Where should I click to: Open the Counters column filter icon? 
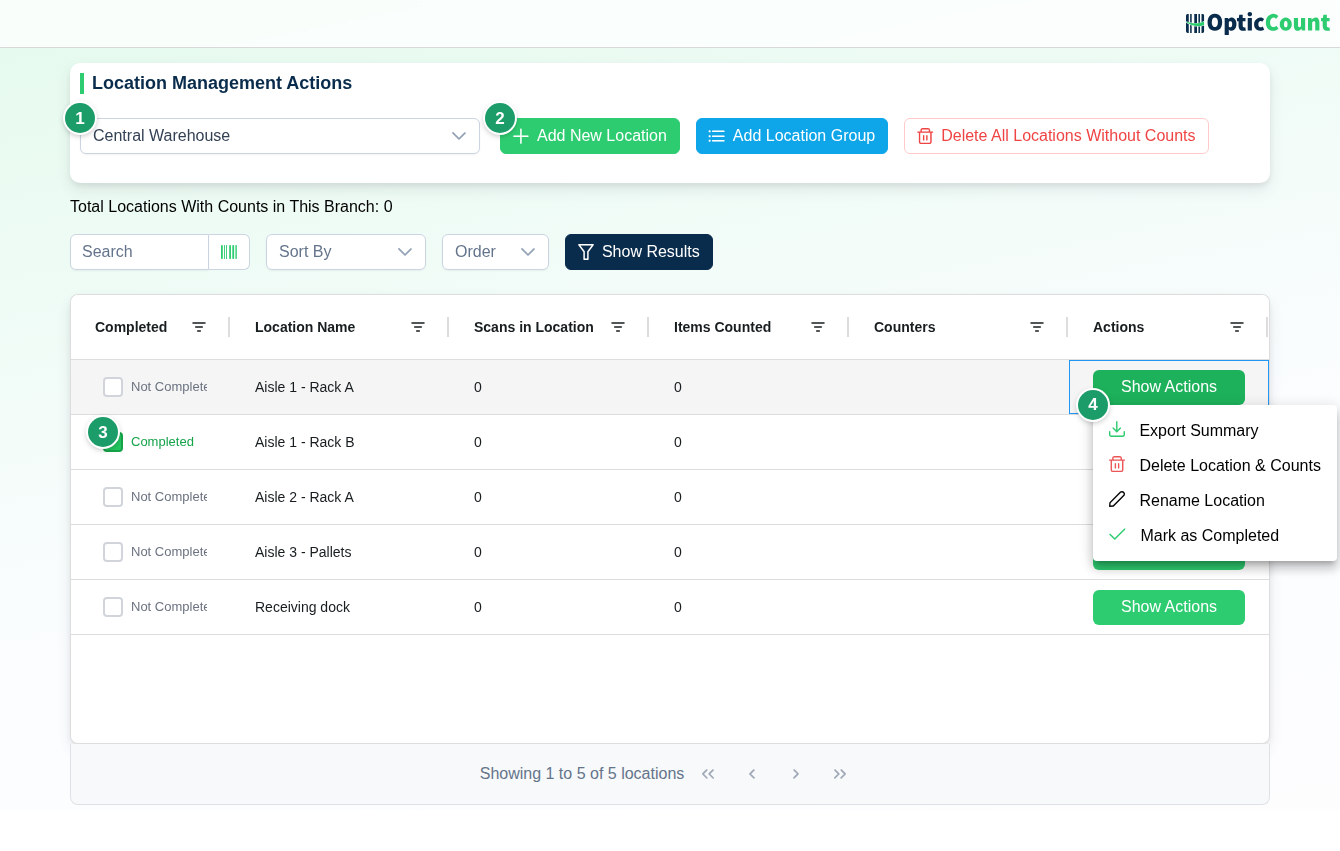pyautogui.click(x=1037, y=327)
